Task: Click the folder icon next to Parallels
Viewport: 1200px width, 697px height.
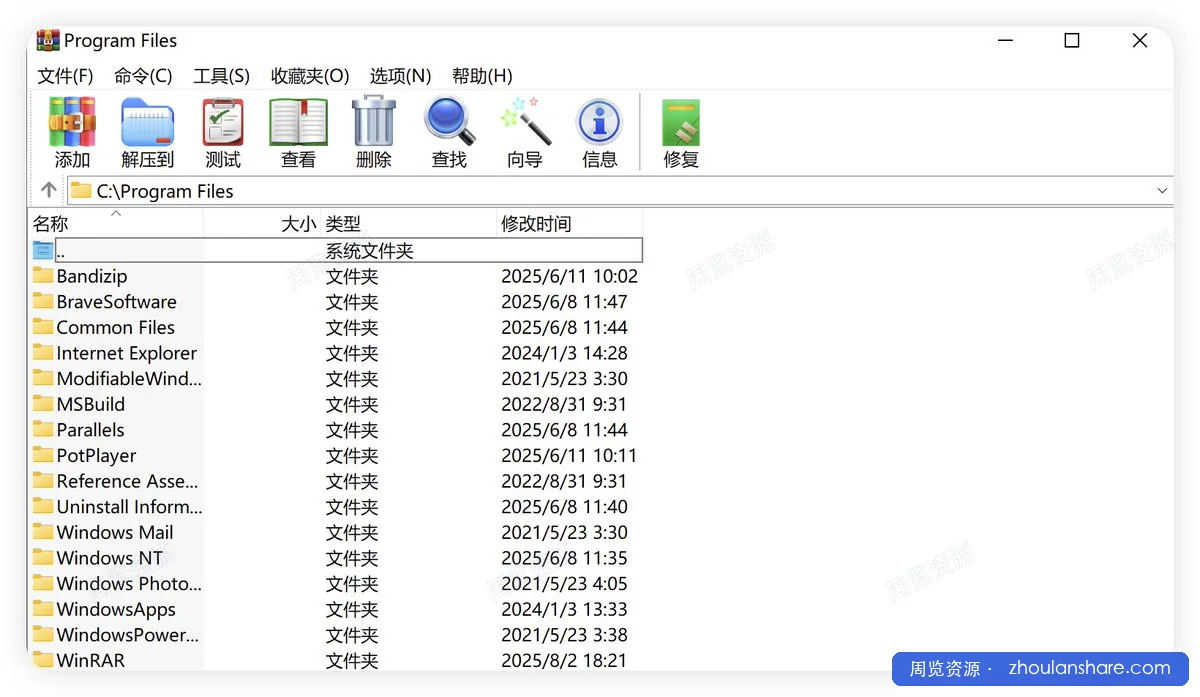Action: click(42, 429)
